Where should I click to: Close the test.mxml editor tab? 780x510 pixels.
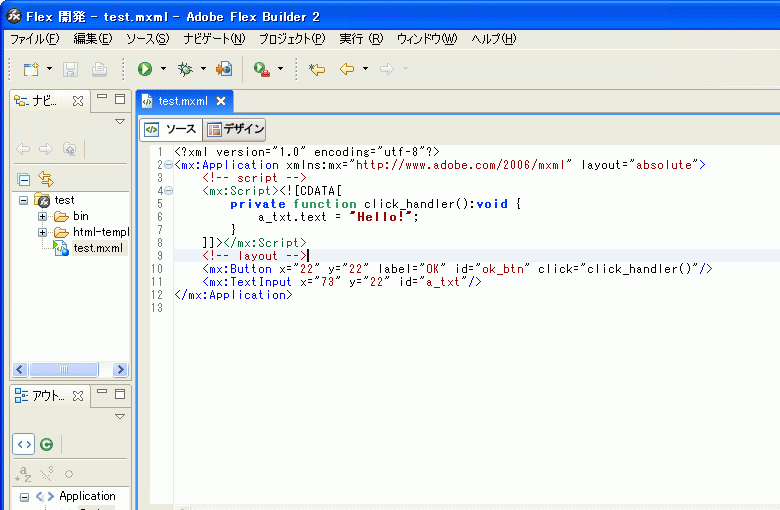coord(221,101)
